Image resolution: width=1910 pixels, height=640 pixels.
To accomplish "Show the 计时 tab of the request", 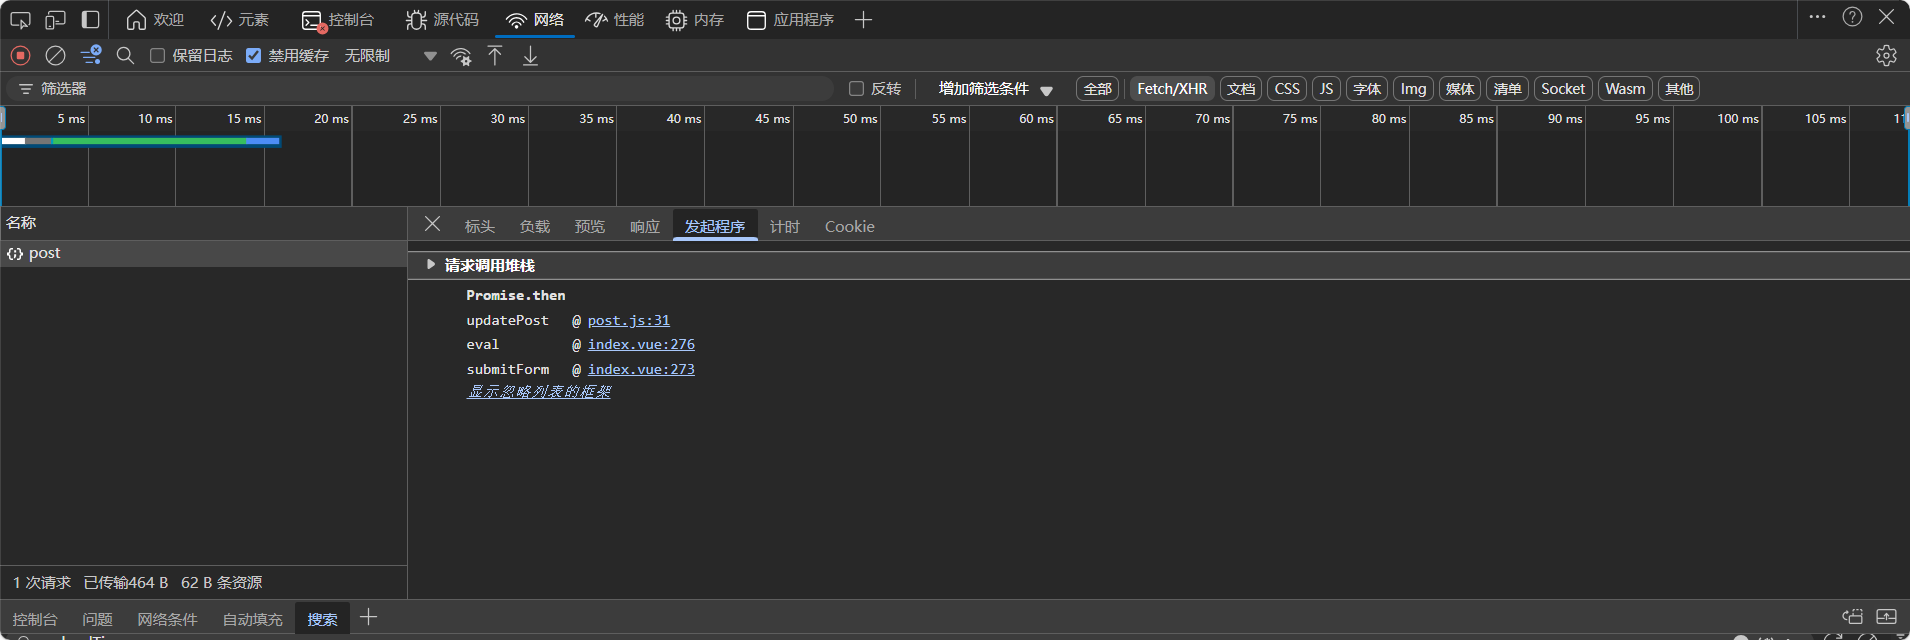I will [x=785, y=227].
